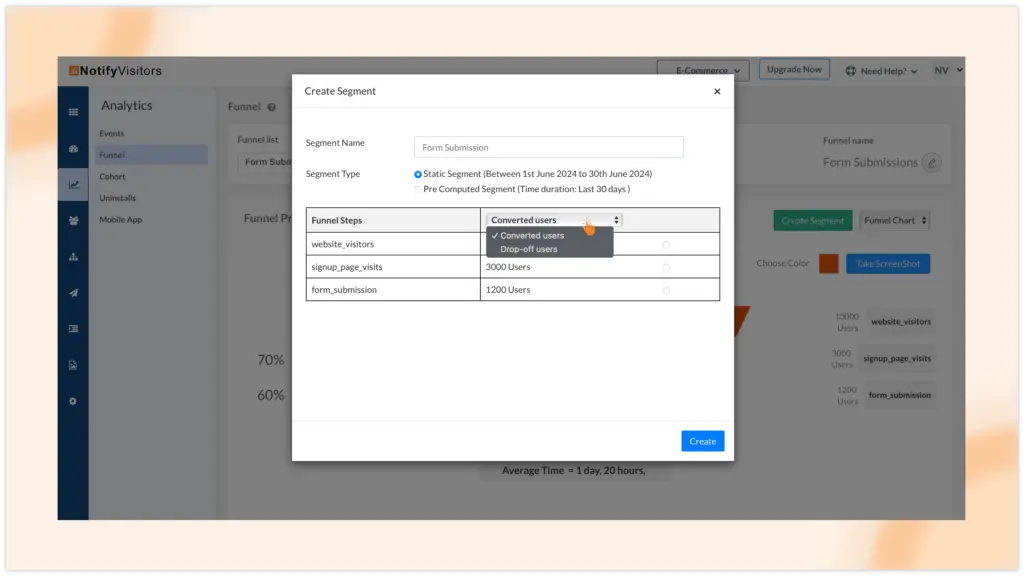Choose the Pre Computed Segment radio option
1024x576 pixels.
[418, 189]
